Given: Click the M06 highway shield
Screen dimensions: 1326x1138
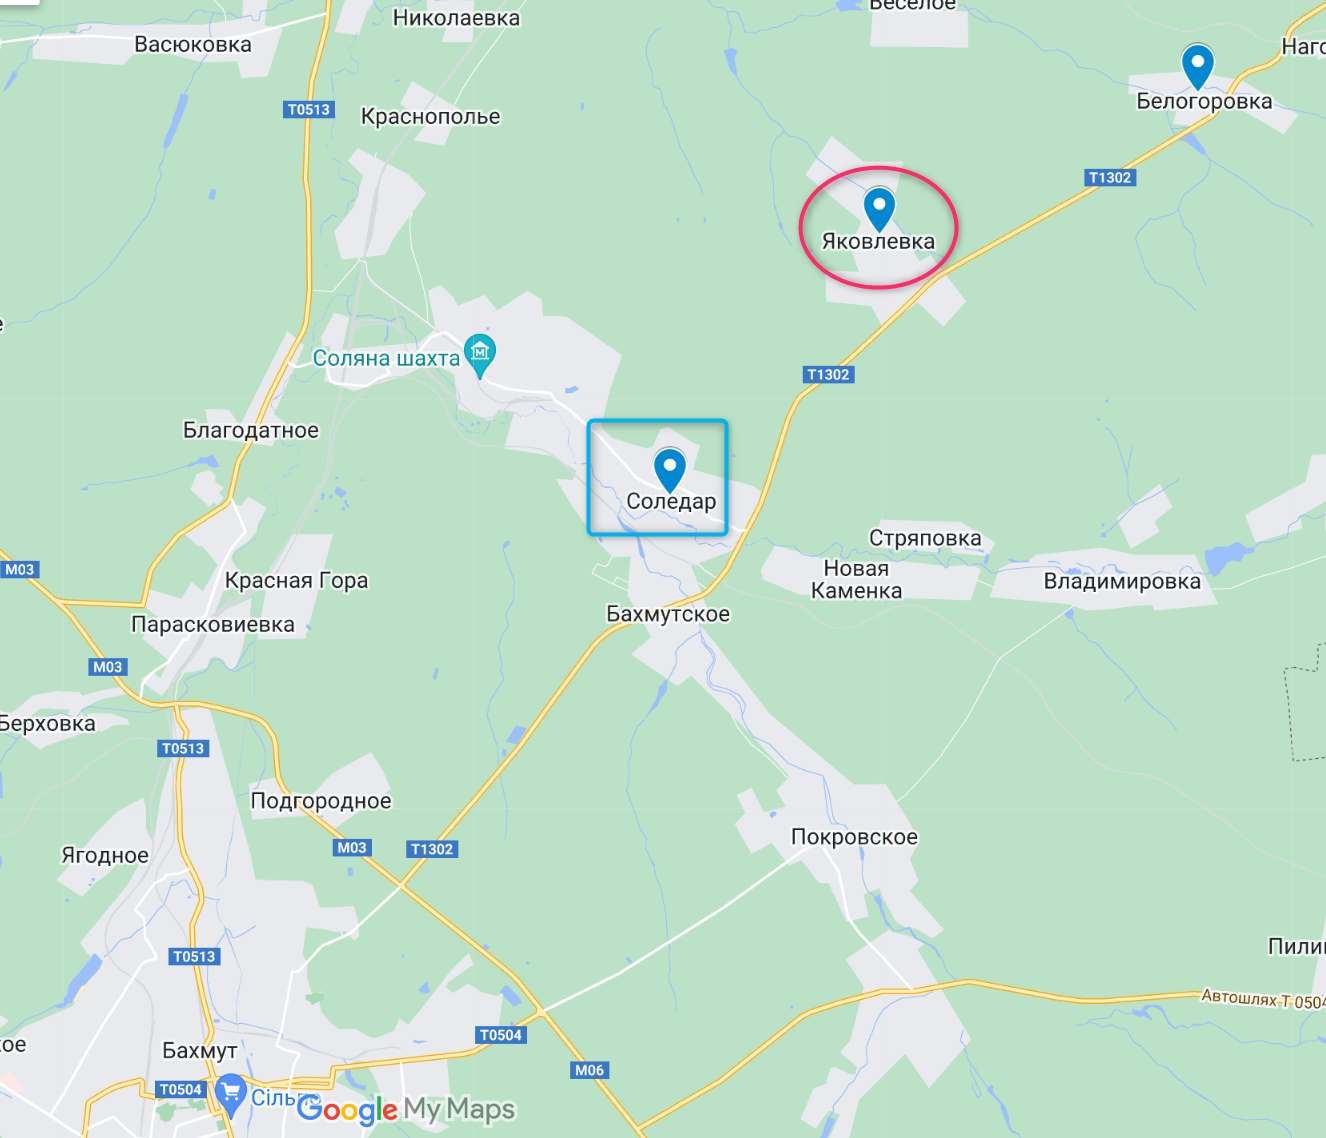Looking at the screenshot, I should (x=589, y=1070).
